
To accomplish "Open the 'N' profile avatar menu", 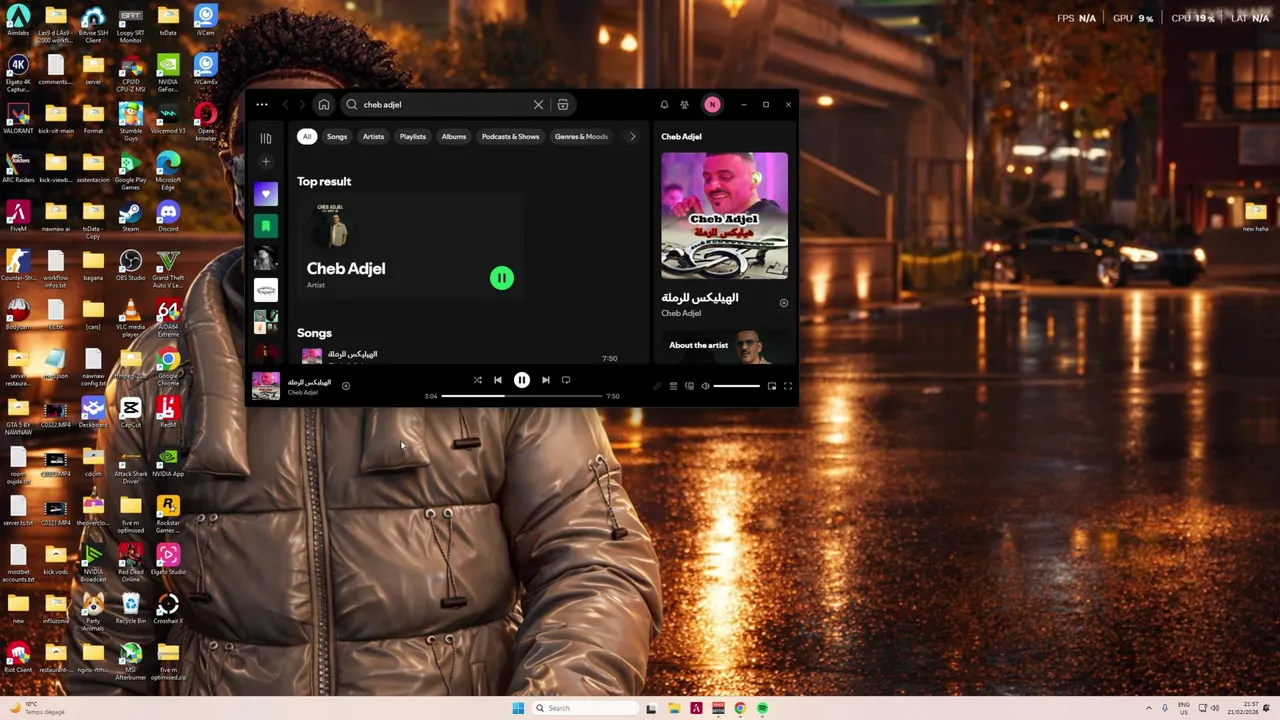I will click(x=712, y=104).
